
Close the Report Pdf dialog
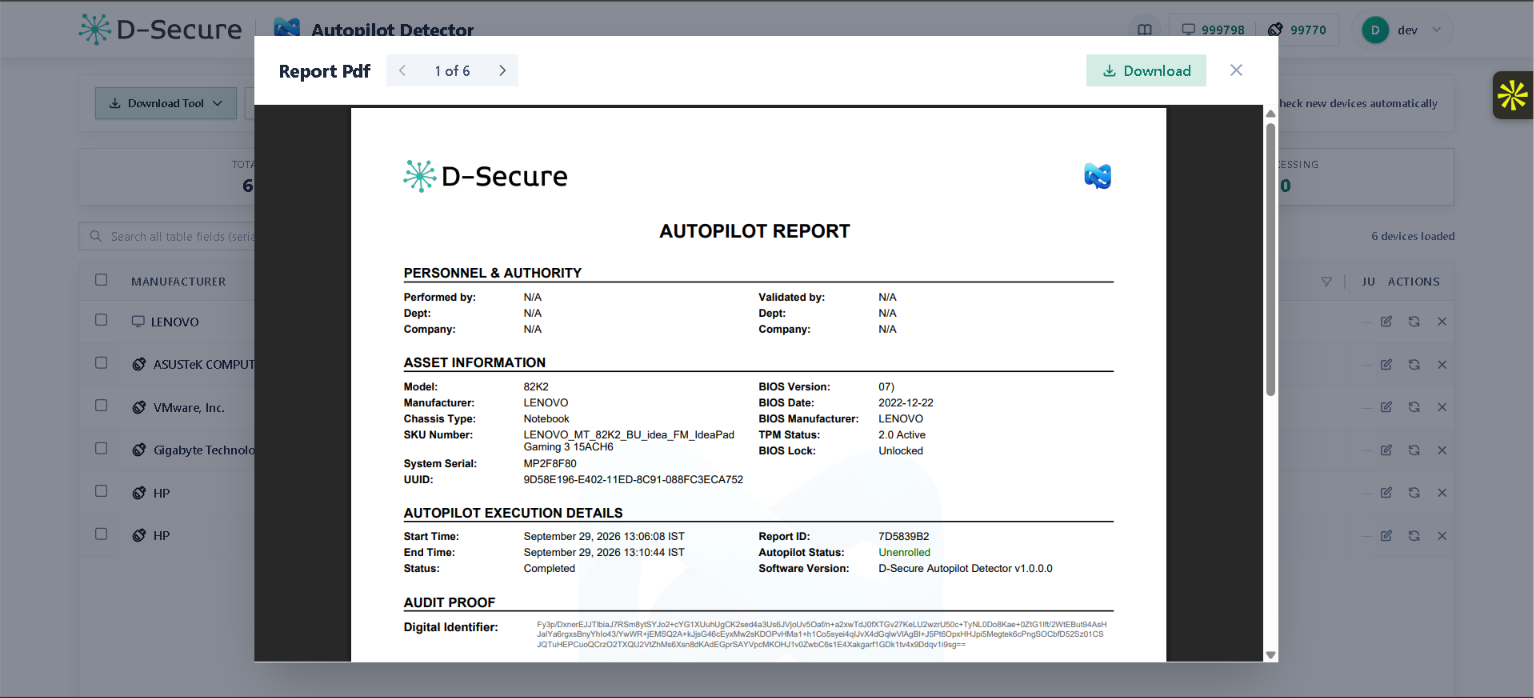(1236, 70)
